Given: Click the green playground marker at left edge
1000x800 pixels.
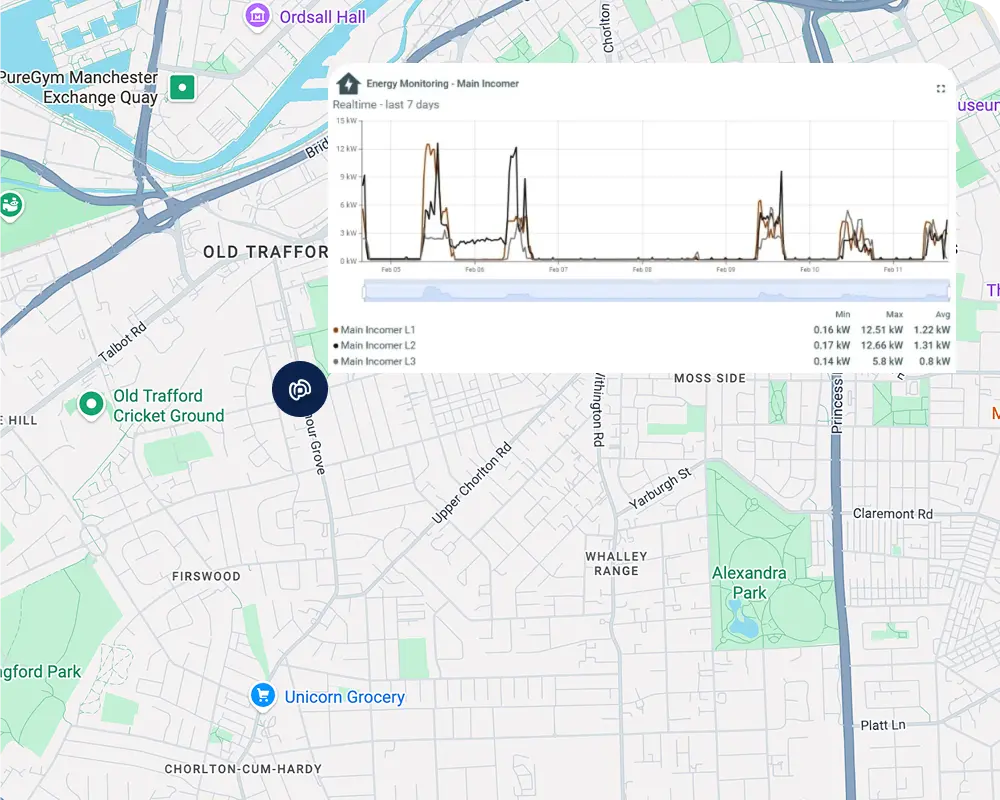Looking at the screenshot, I should pos(10,205).
